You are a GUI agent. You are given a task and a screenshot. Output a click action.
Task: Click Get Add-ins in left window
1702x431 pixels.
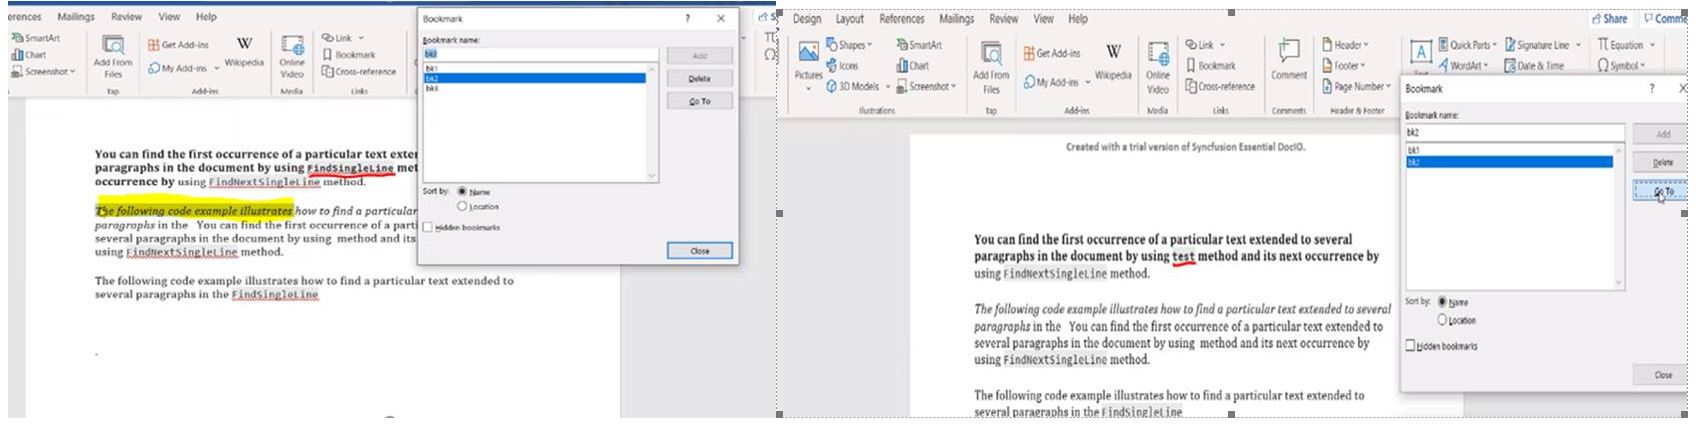coord(179,45)
